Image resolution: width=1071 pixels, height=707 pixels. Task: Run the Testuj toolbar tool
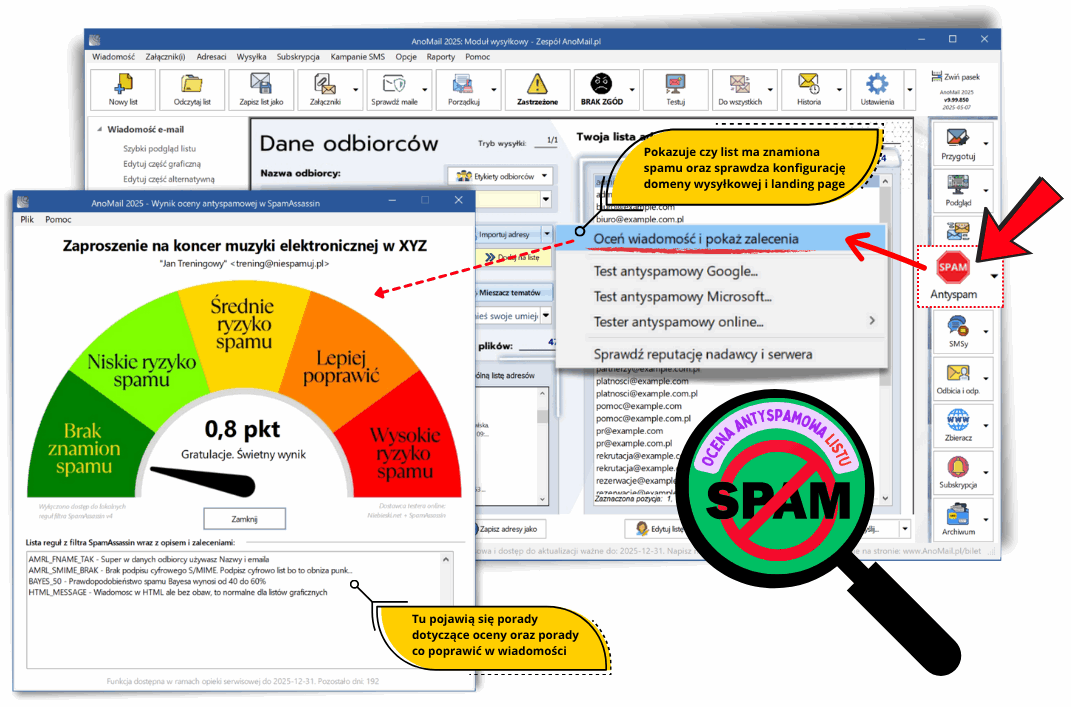pos(675,89)
